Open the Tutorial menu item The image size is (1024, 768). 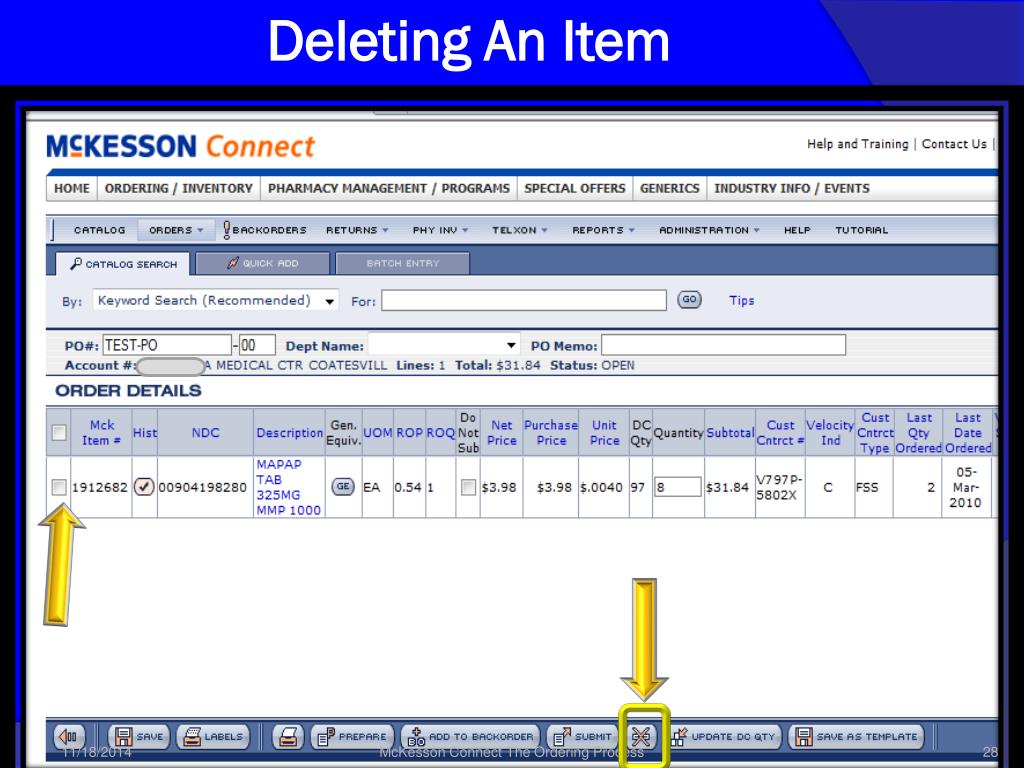coord(861,230)
